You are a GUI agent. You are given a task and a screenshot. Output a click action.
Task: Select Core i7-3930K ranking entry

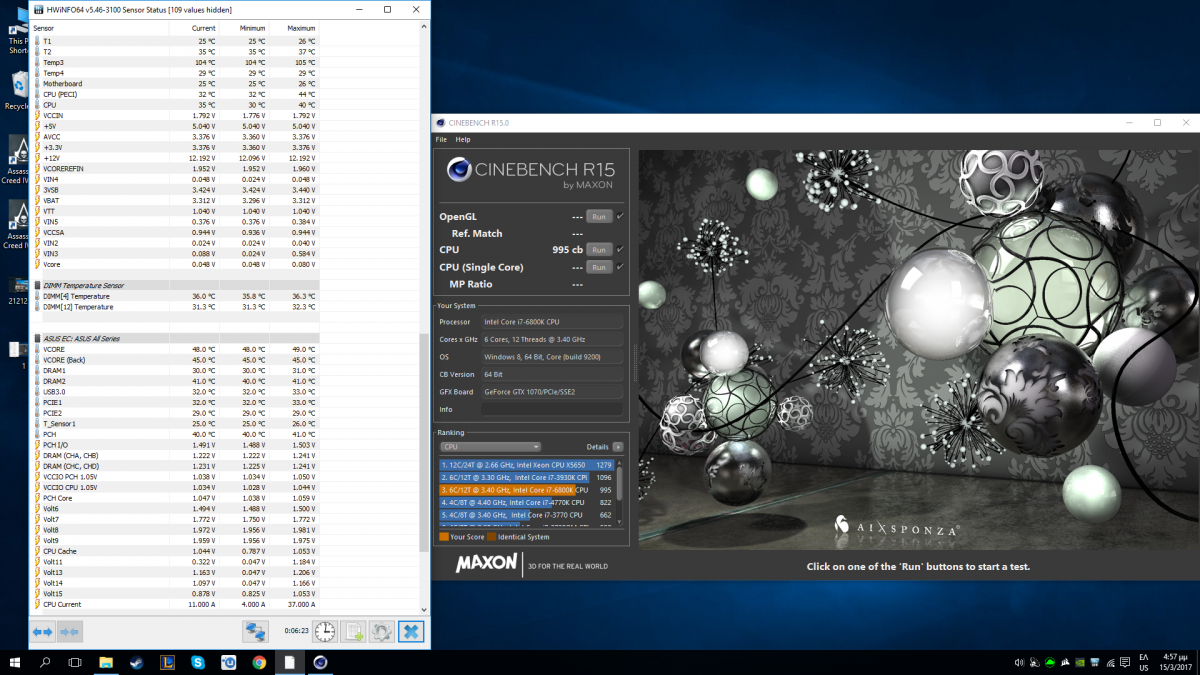point(527,477)
